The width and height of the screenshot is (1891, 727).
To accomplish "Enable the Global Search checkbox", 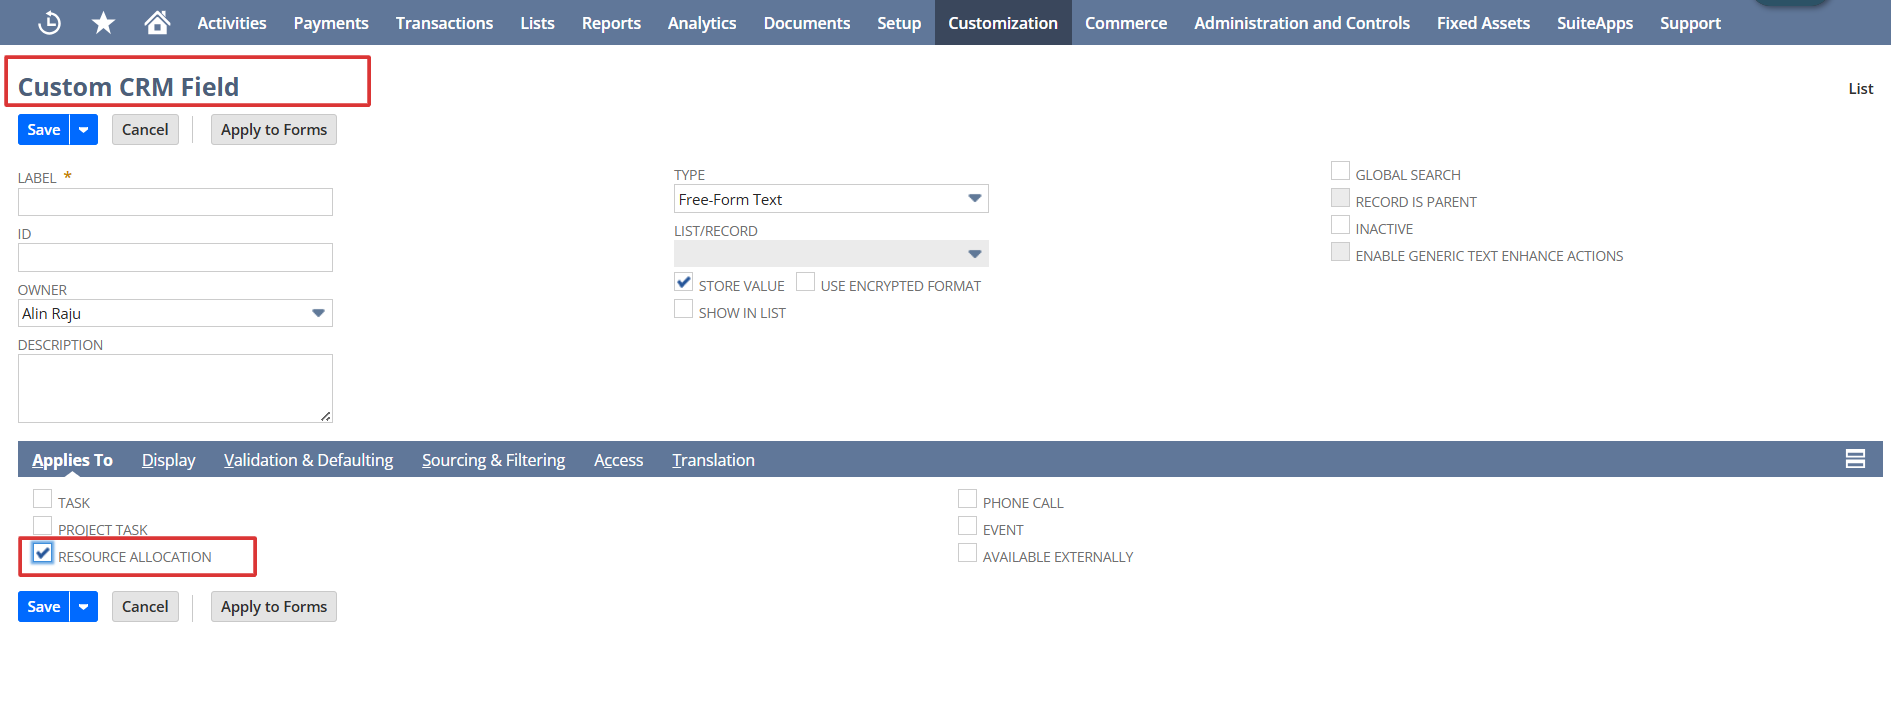I will (x=1340, y=172).
